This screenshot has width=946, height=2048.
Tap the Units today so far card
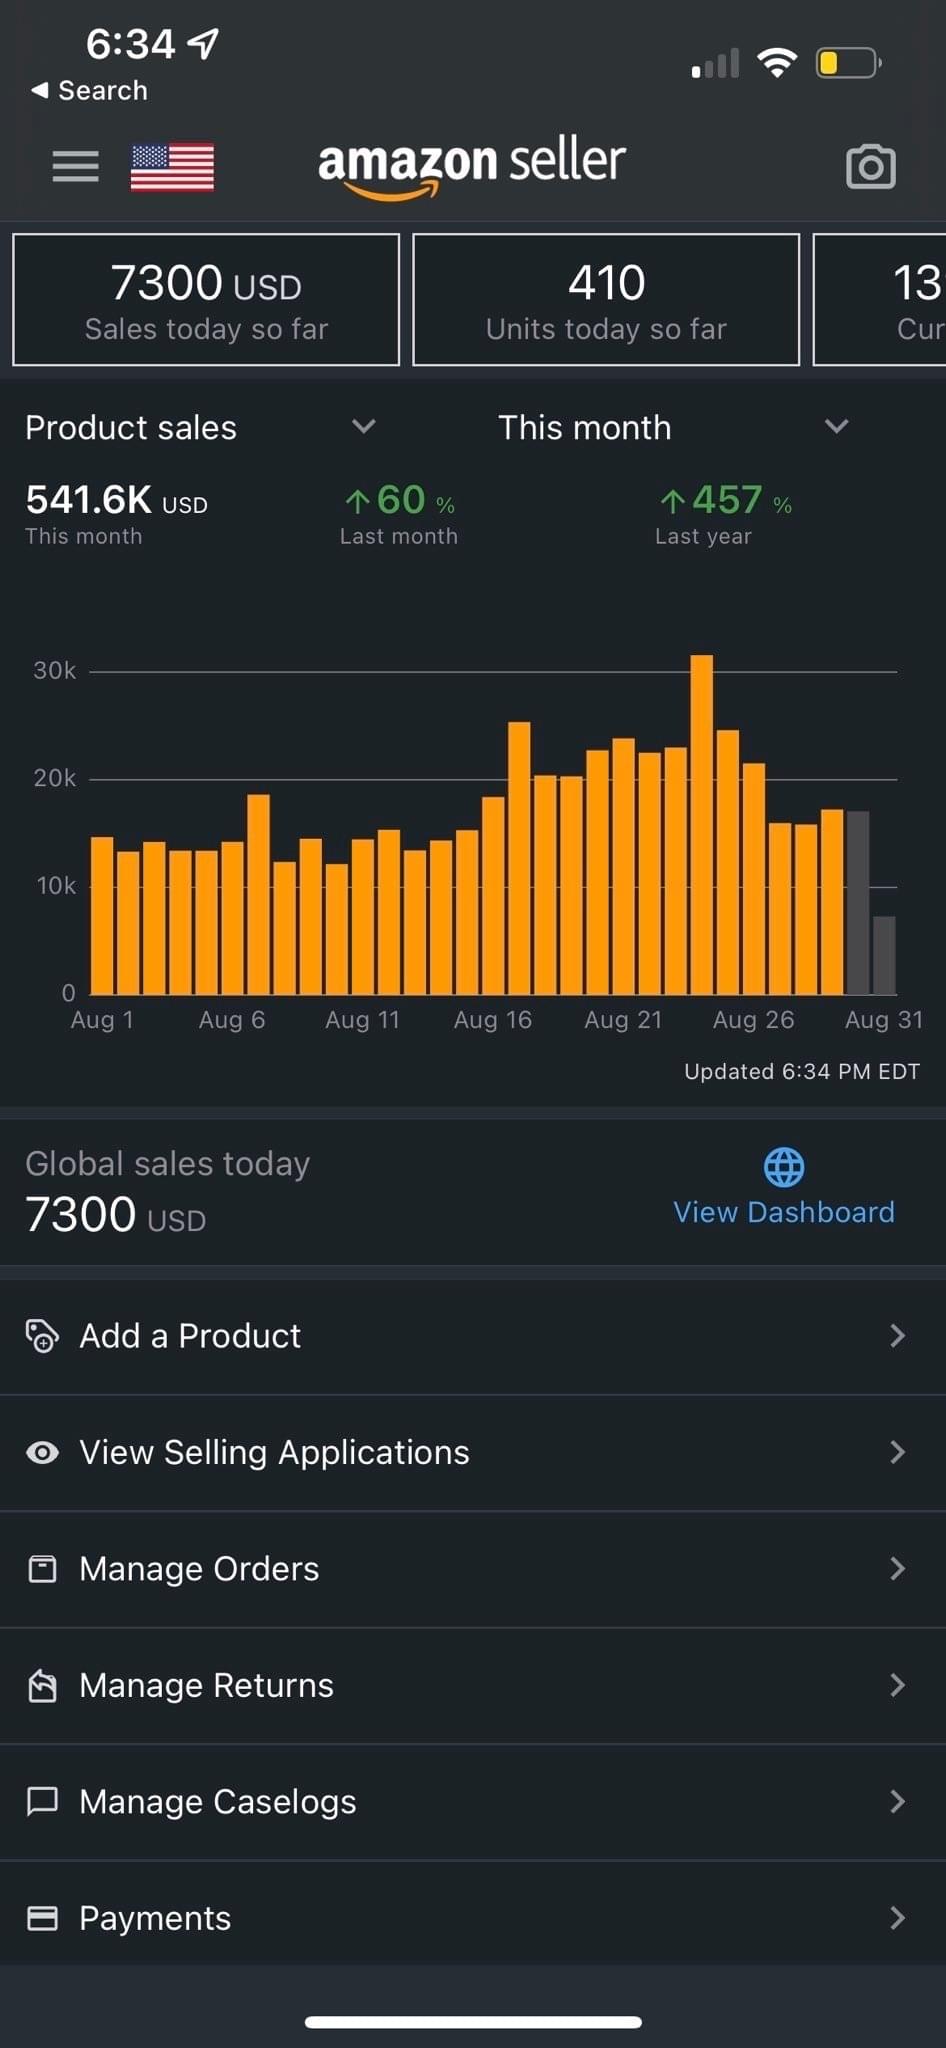click(606, 300)
